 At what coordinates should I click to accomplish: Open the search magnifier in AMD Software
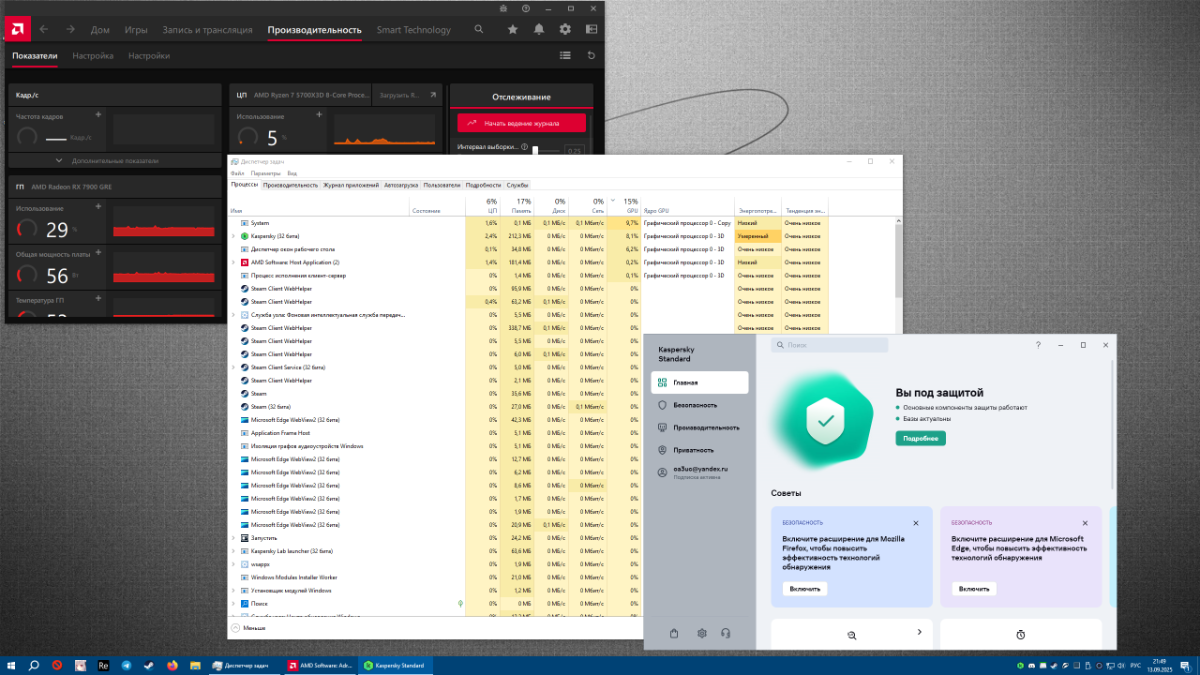pyautogui.click(x=479, y=30)
